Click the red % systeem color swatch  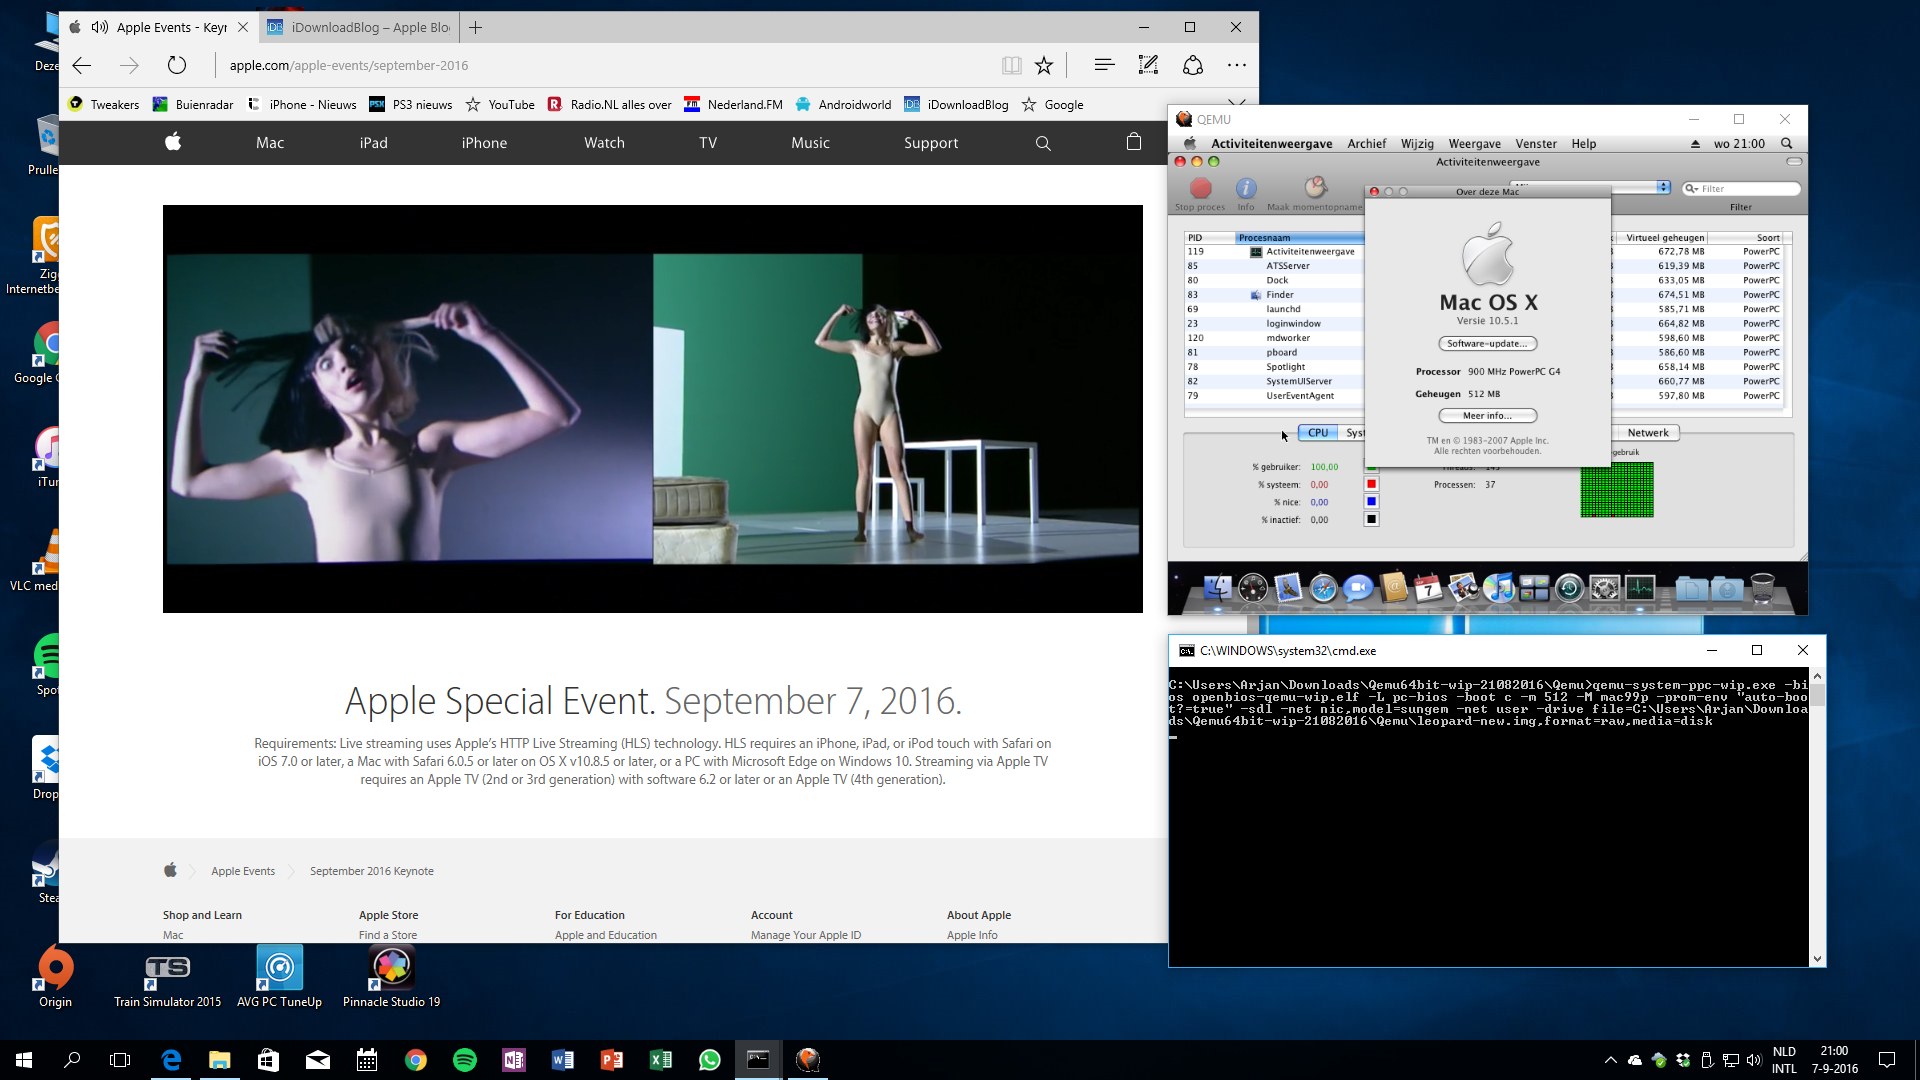coord(1371,484)
